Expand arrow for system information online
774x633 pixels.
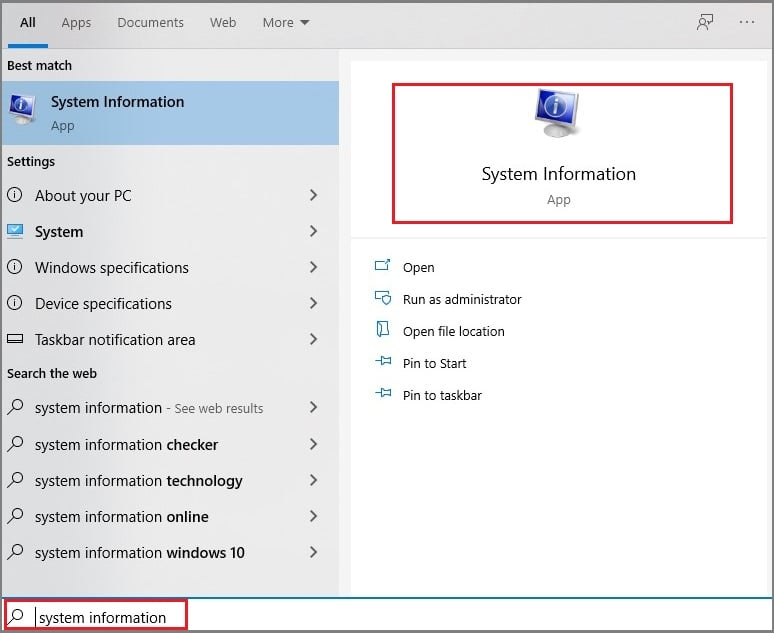click(x=313, y=516)
